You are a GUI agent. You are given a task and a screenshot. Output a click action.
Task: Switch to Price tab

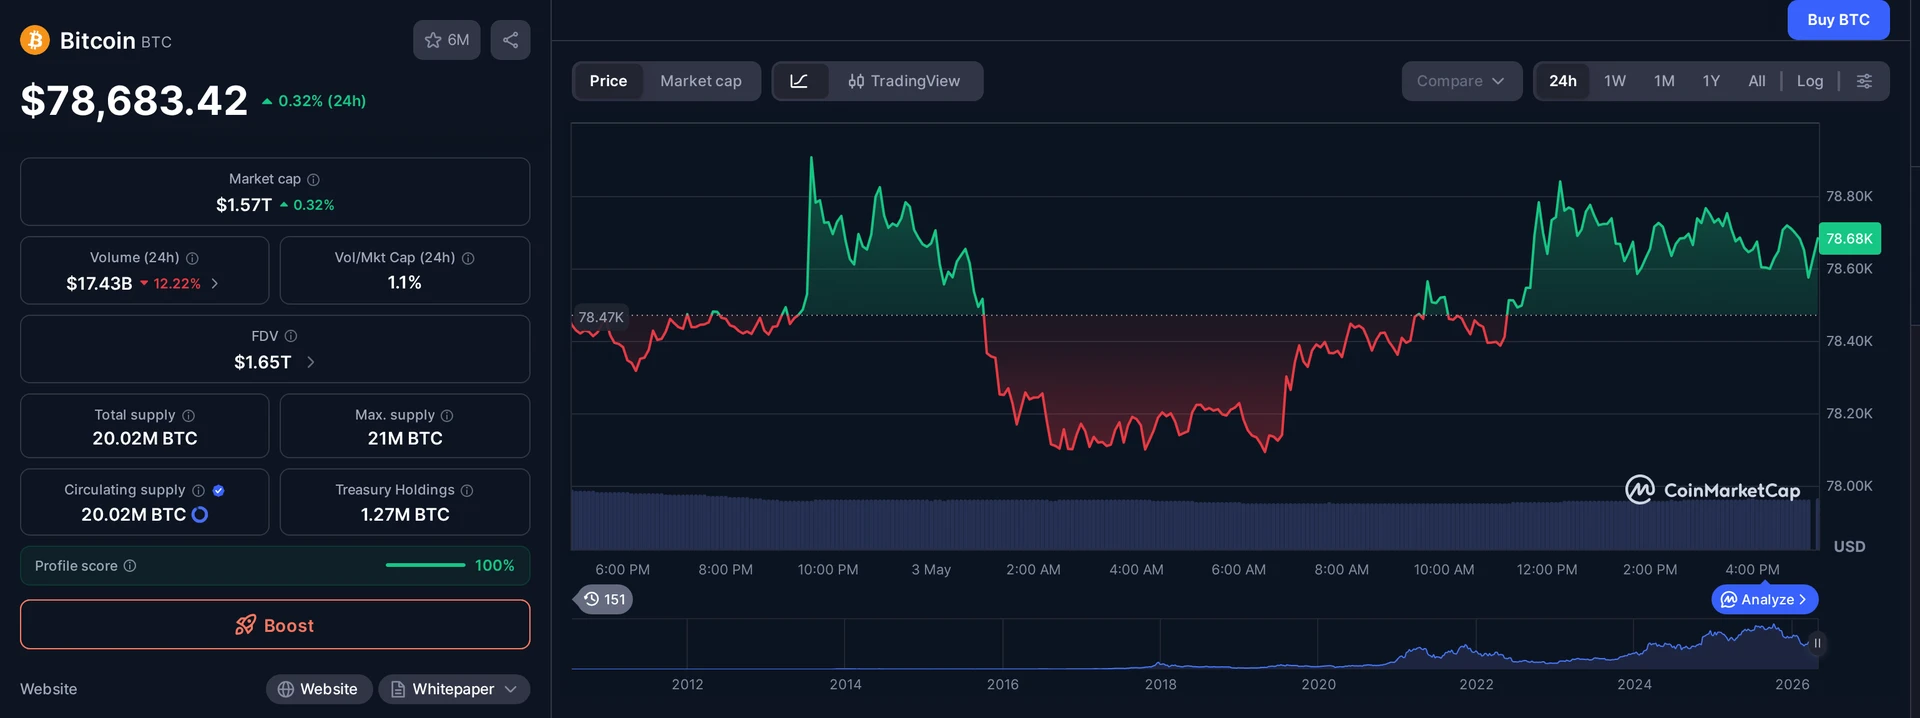point(608,81)
